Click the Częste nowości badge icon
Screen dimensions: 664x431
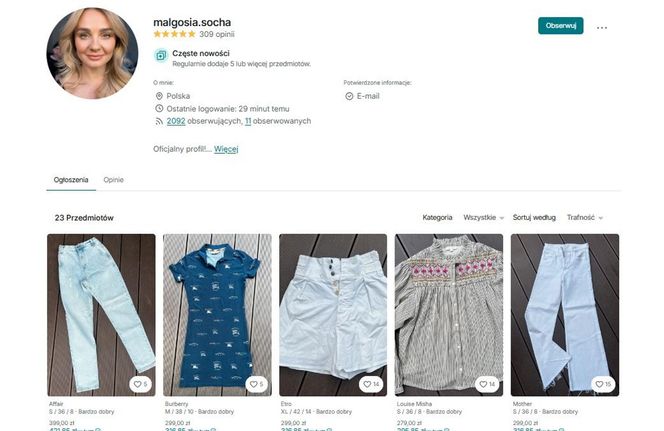coord(160,56)
